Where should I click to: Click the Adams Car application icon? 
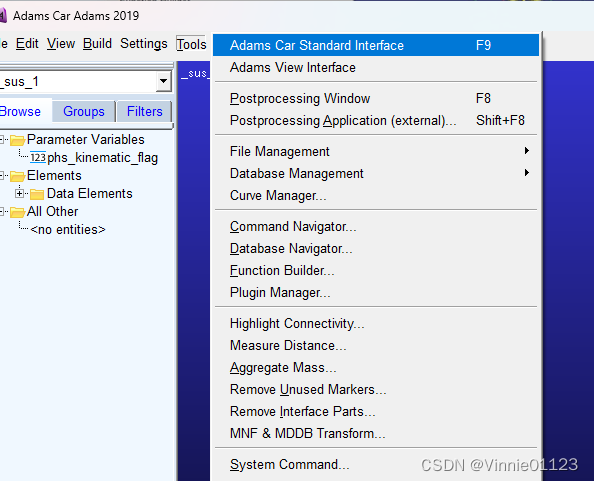pos(3,16)
